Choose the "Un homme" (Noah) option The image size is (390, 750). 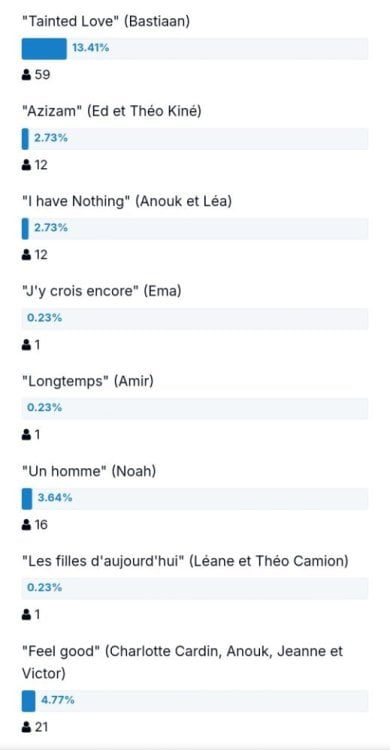click(x=89, y=472)
